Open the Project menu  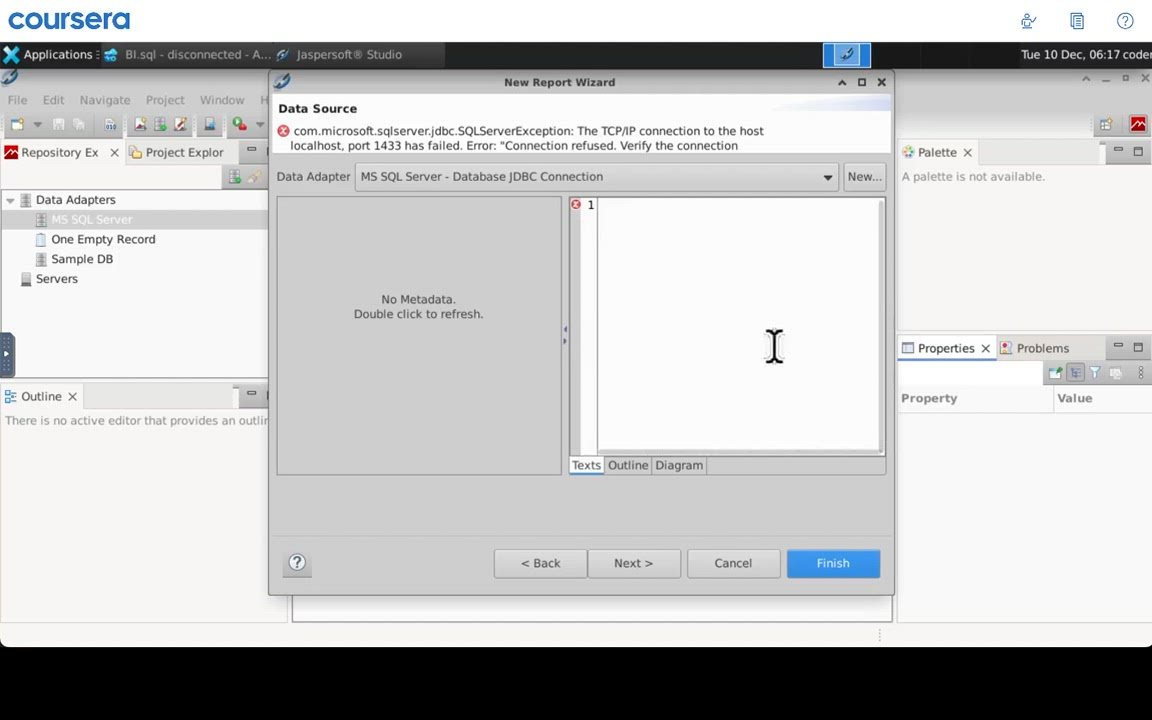pos(165,100)
